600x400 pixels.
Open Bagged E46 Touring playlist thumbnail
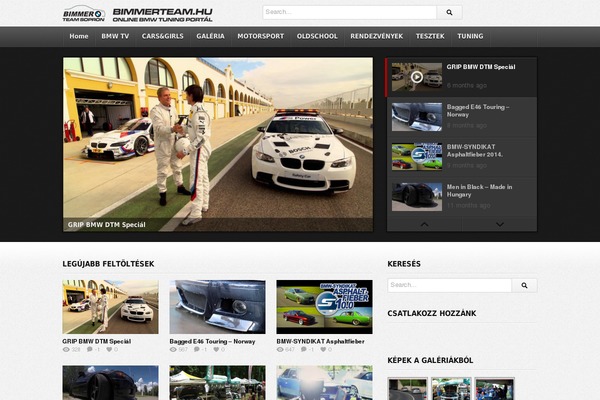[x=417, y=117]
